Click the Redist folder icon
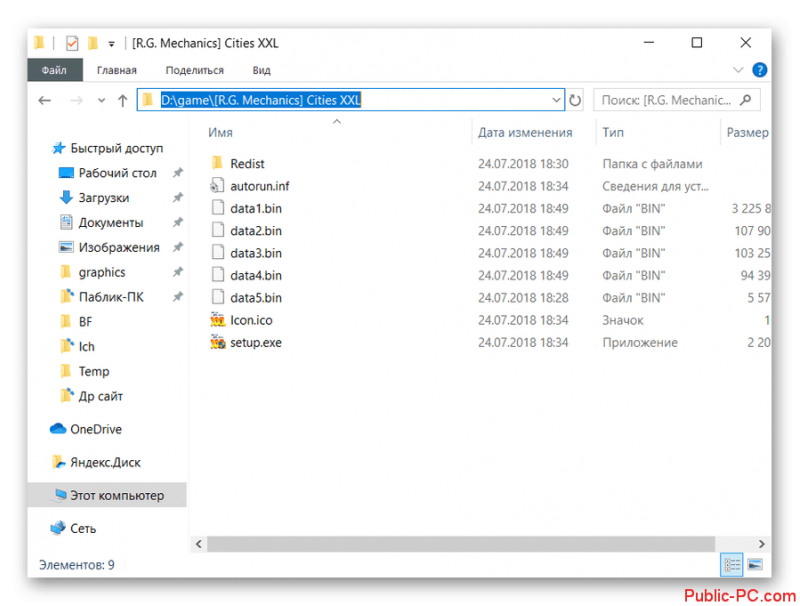 click(x=217, y=163)
